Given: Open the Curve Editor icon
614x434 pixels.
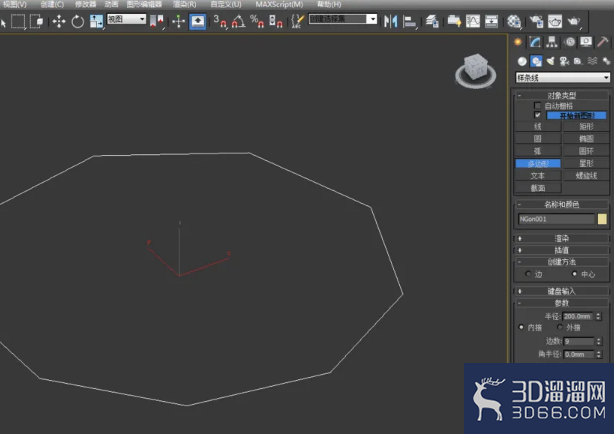Looking at the screenshot, I should point(473,21).
